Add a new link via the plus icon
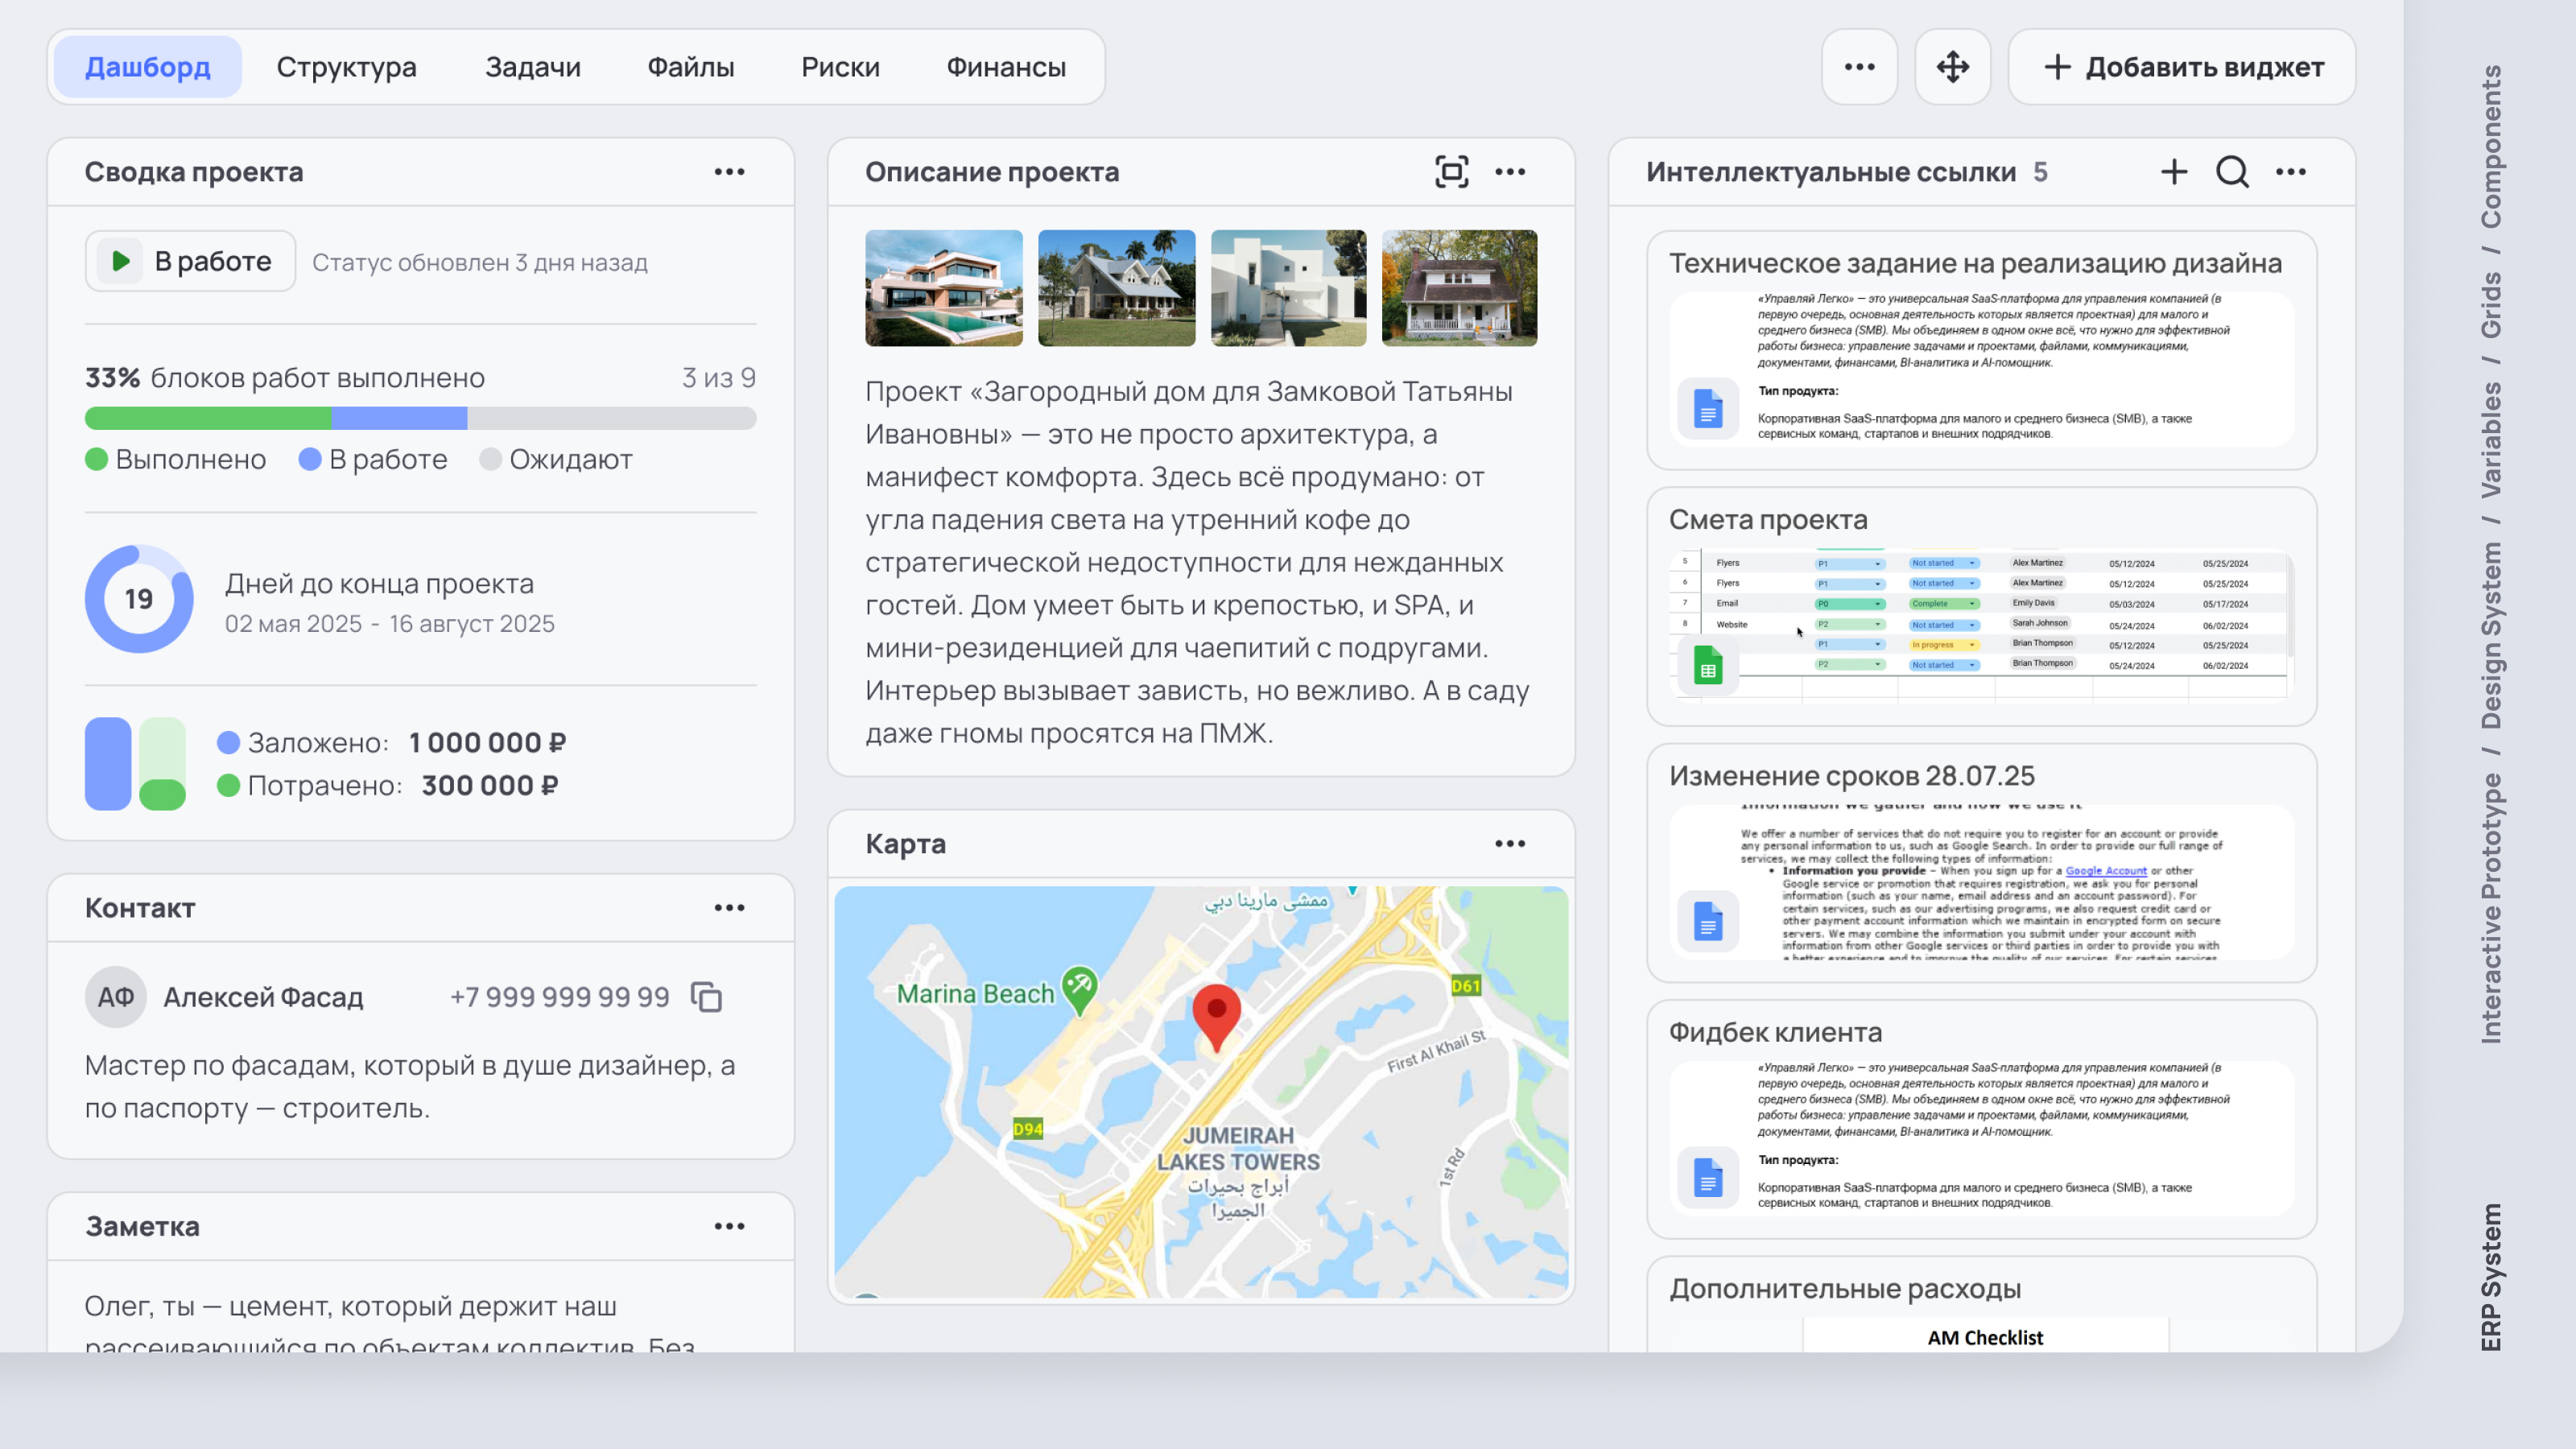The width and height of the screenshot is (2576, 1449). [x=2173, y=171]
